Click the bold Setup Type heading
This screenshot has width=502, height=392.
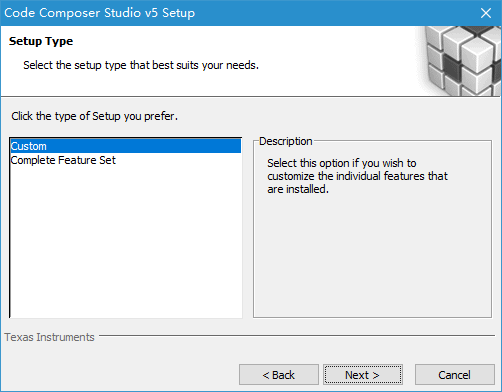pyautogui.click(x=41, y=41)
